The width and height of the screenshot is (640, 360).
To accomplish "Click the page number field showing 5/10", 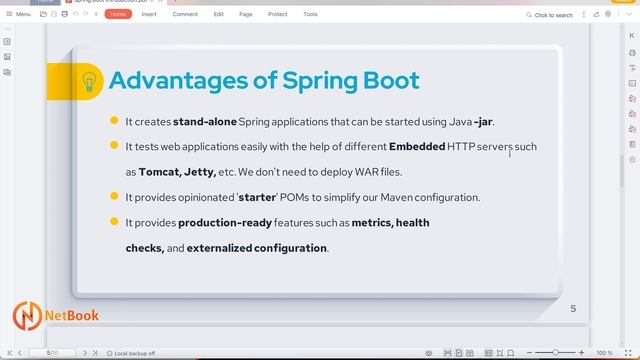I will point(52,353).
